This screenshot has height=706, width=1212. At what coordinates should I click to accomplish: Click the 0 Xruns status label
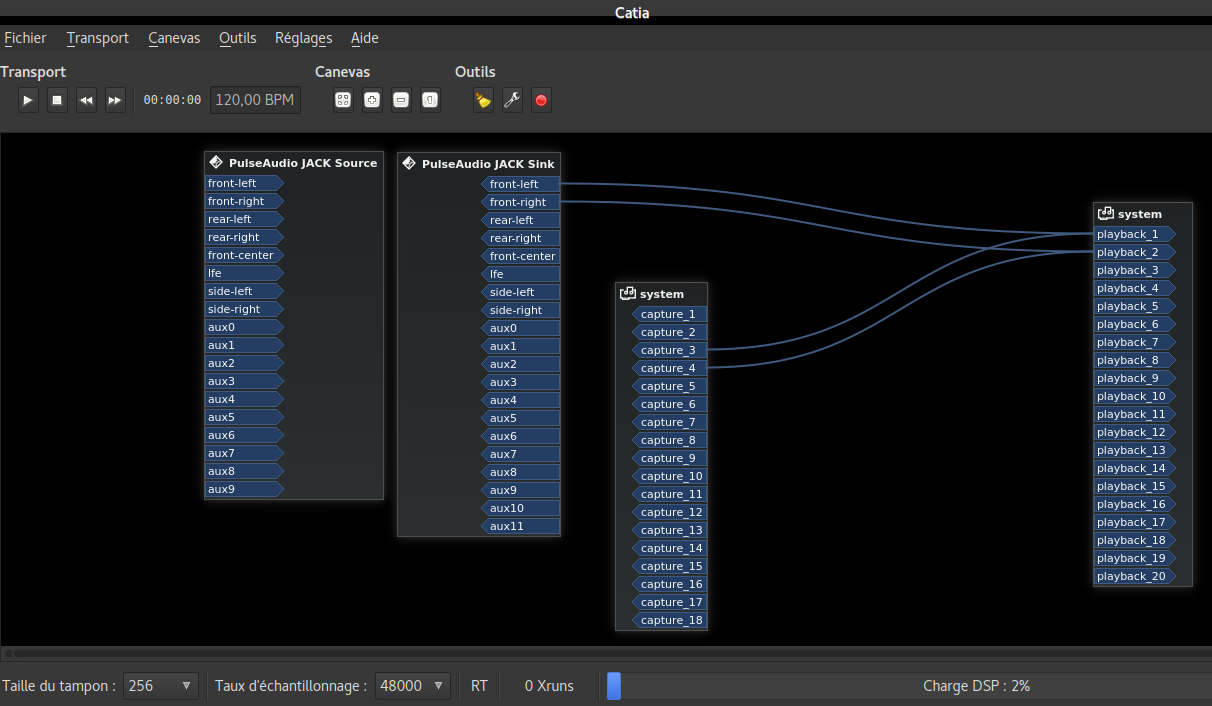549,686
